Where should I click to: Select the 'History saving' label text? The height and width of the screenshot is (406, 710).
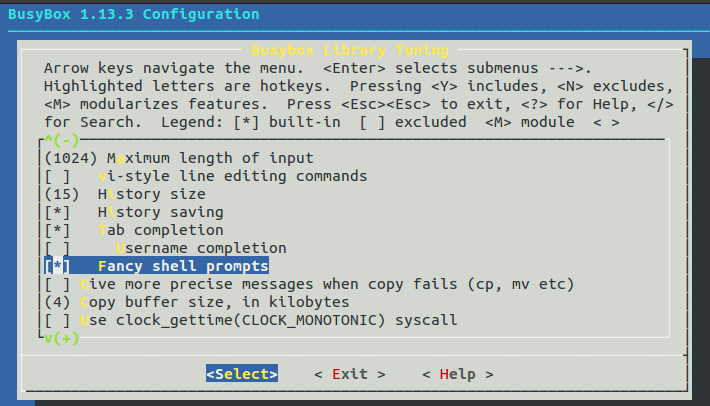(161, 212)
